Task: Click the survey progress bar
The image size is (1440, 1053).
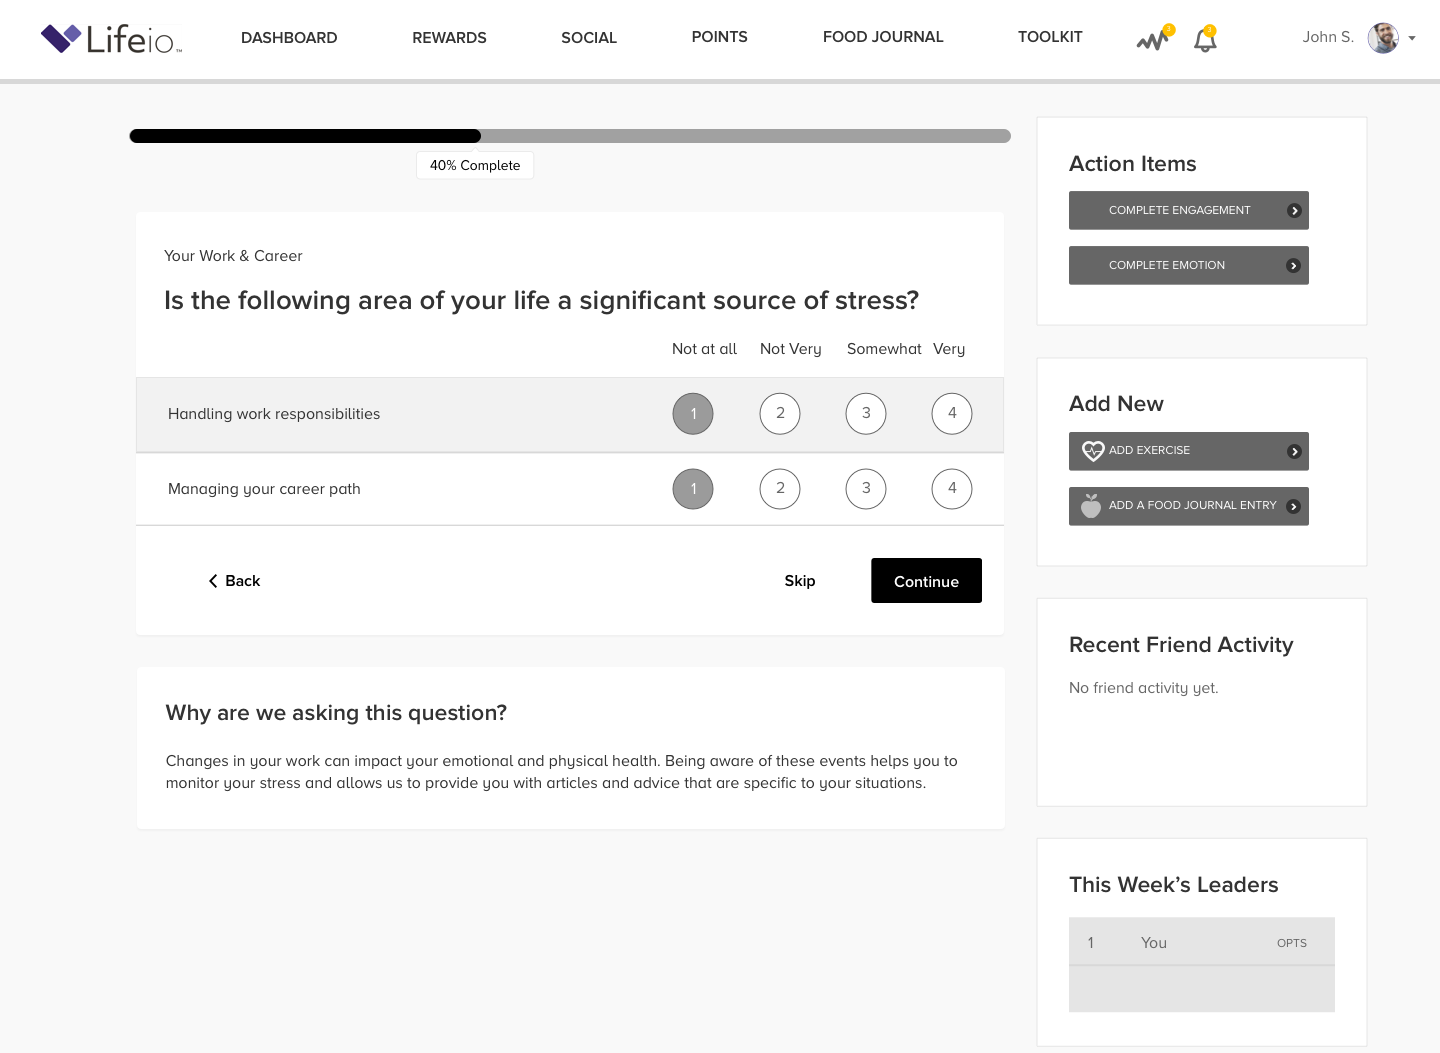Action: pyautogui.click(x=570, y=136)
